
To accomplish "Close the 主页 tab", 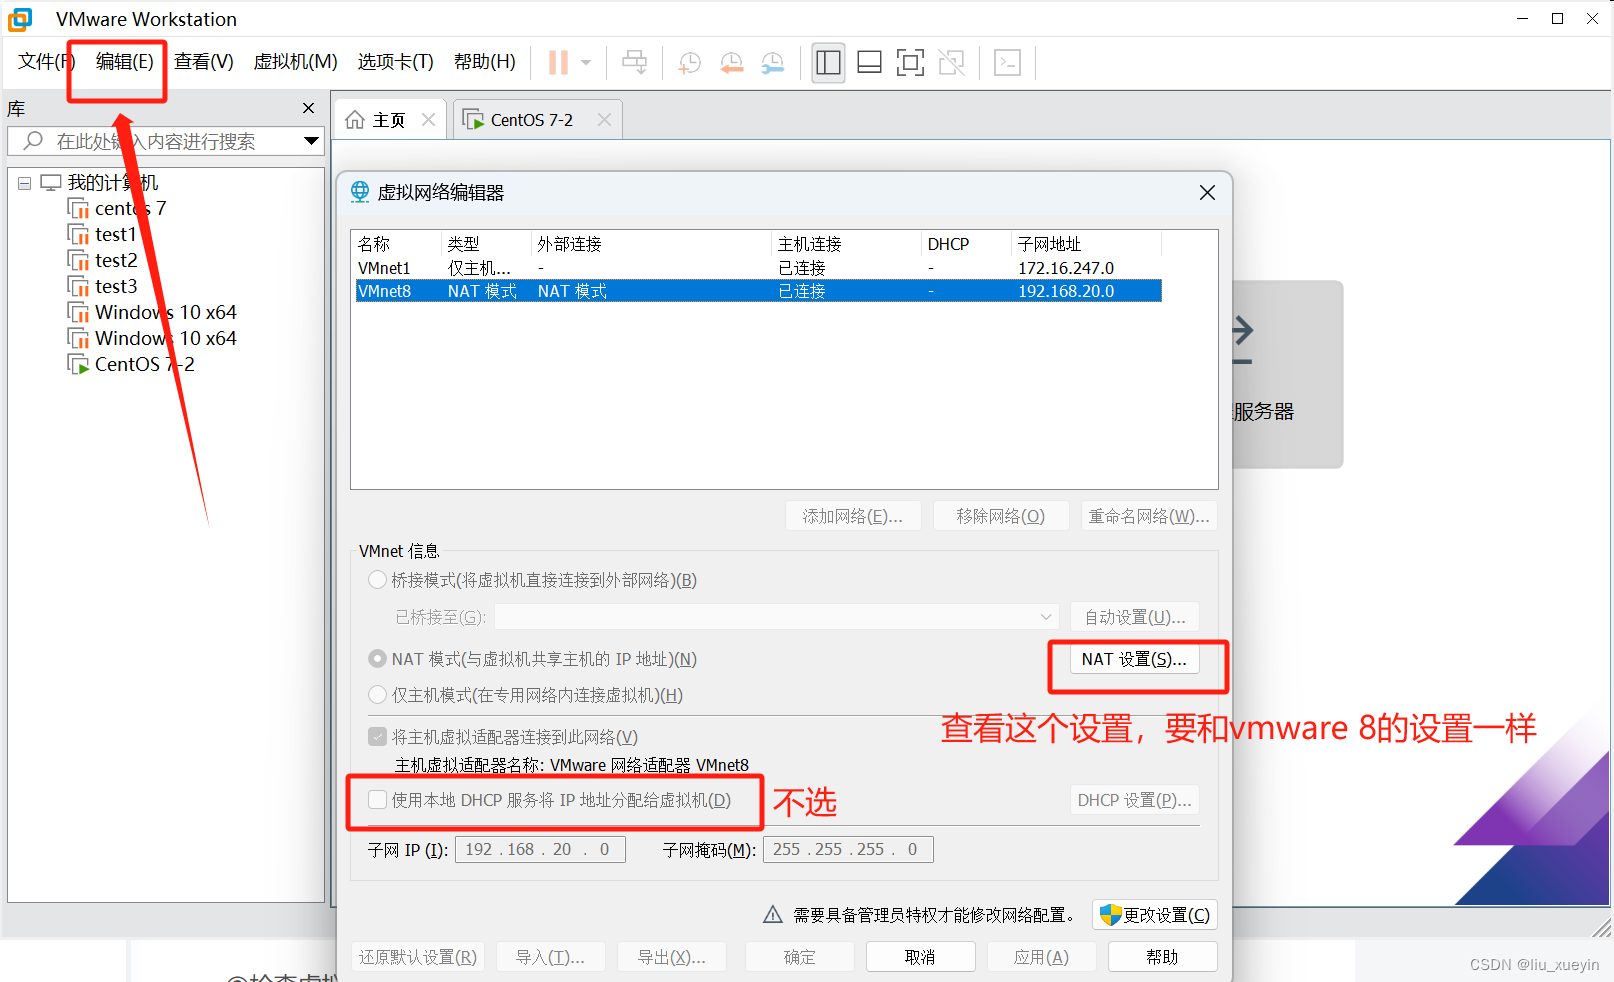I will [x=428, y=119].
